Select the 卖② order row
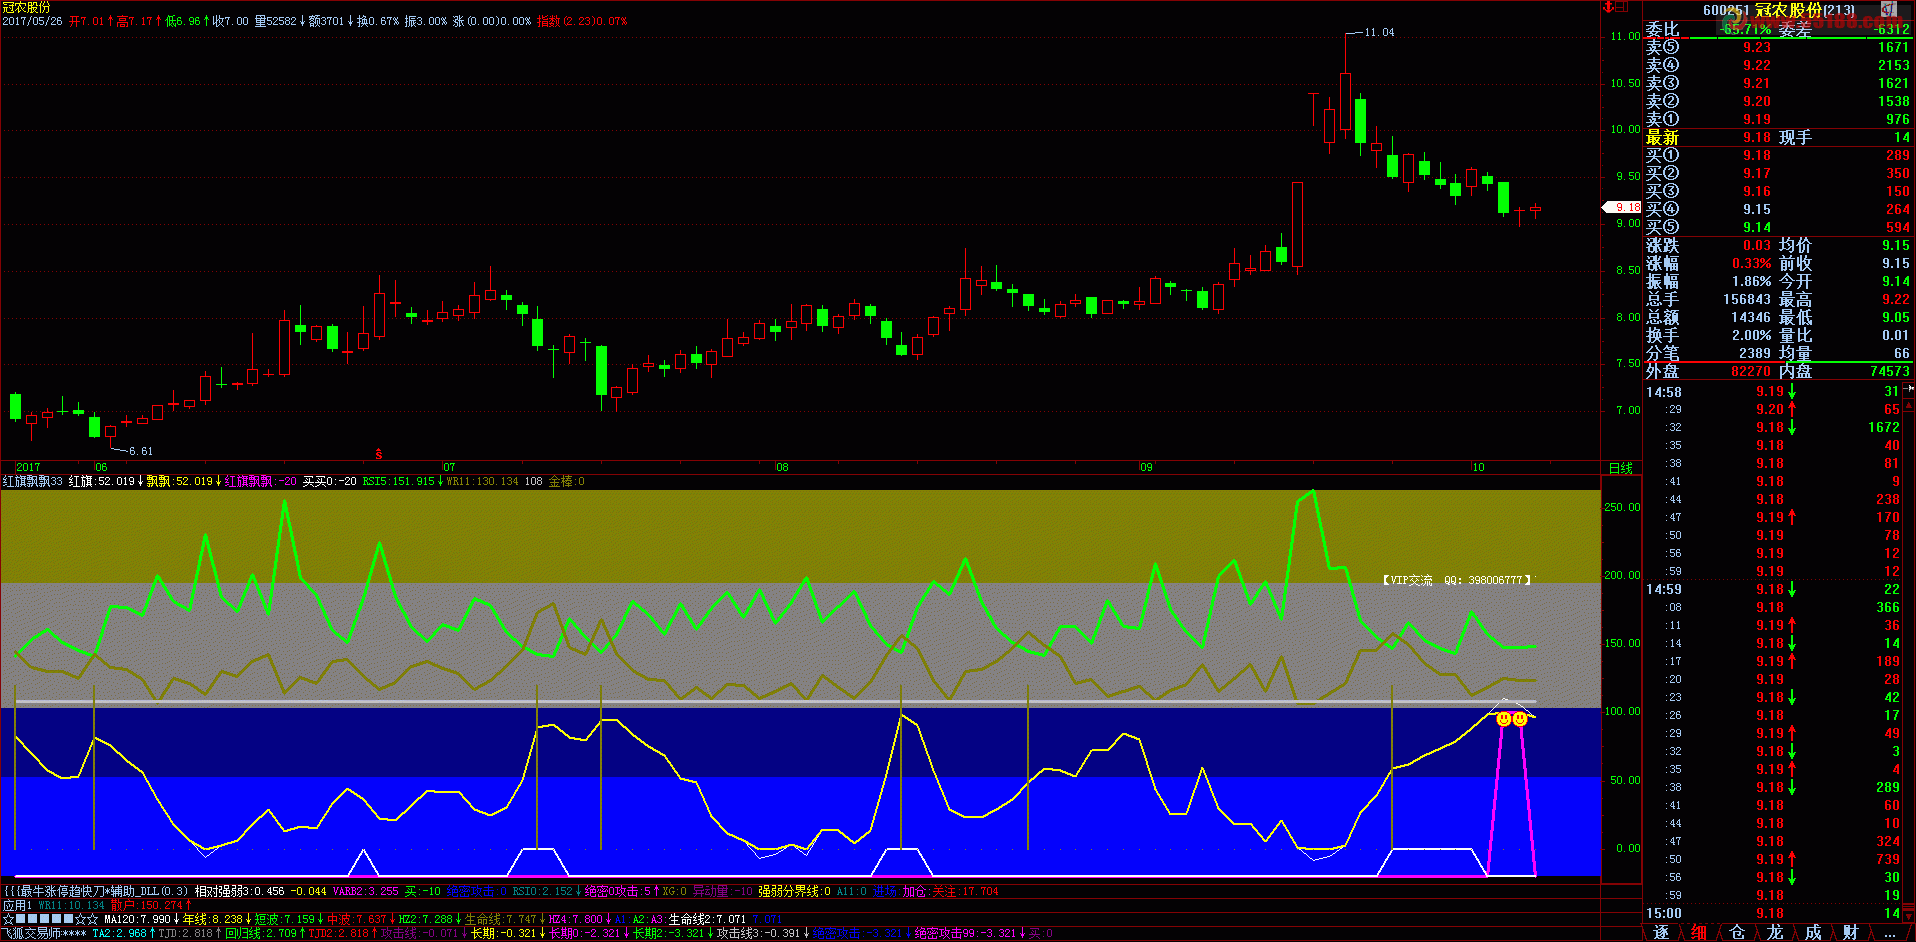 click(x=1778, y=101)
